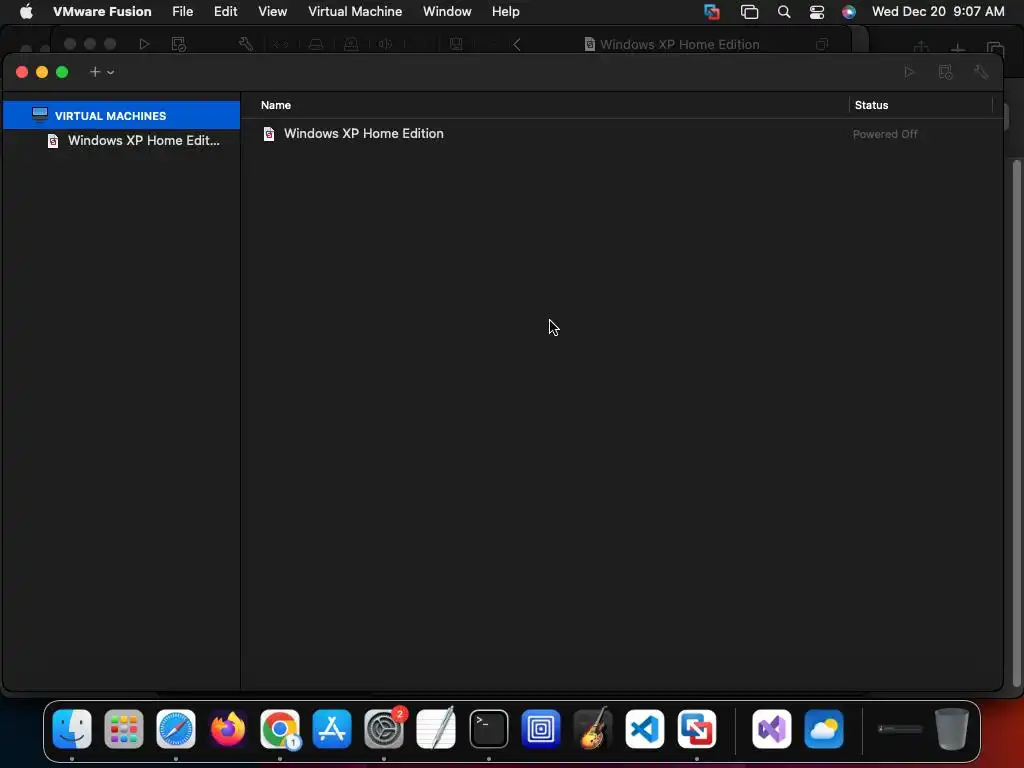Click the Stage Manager windows icon in menu bar

(749, 12)
